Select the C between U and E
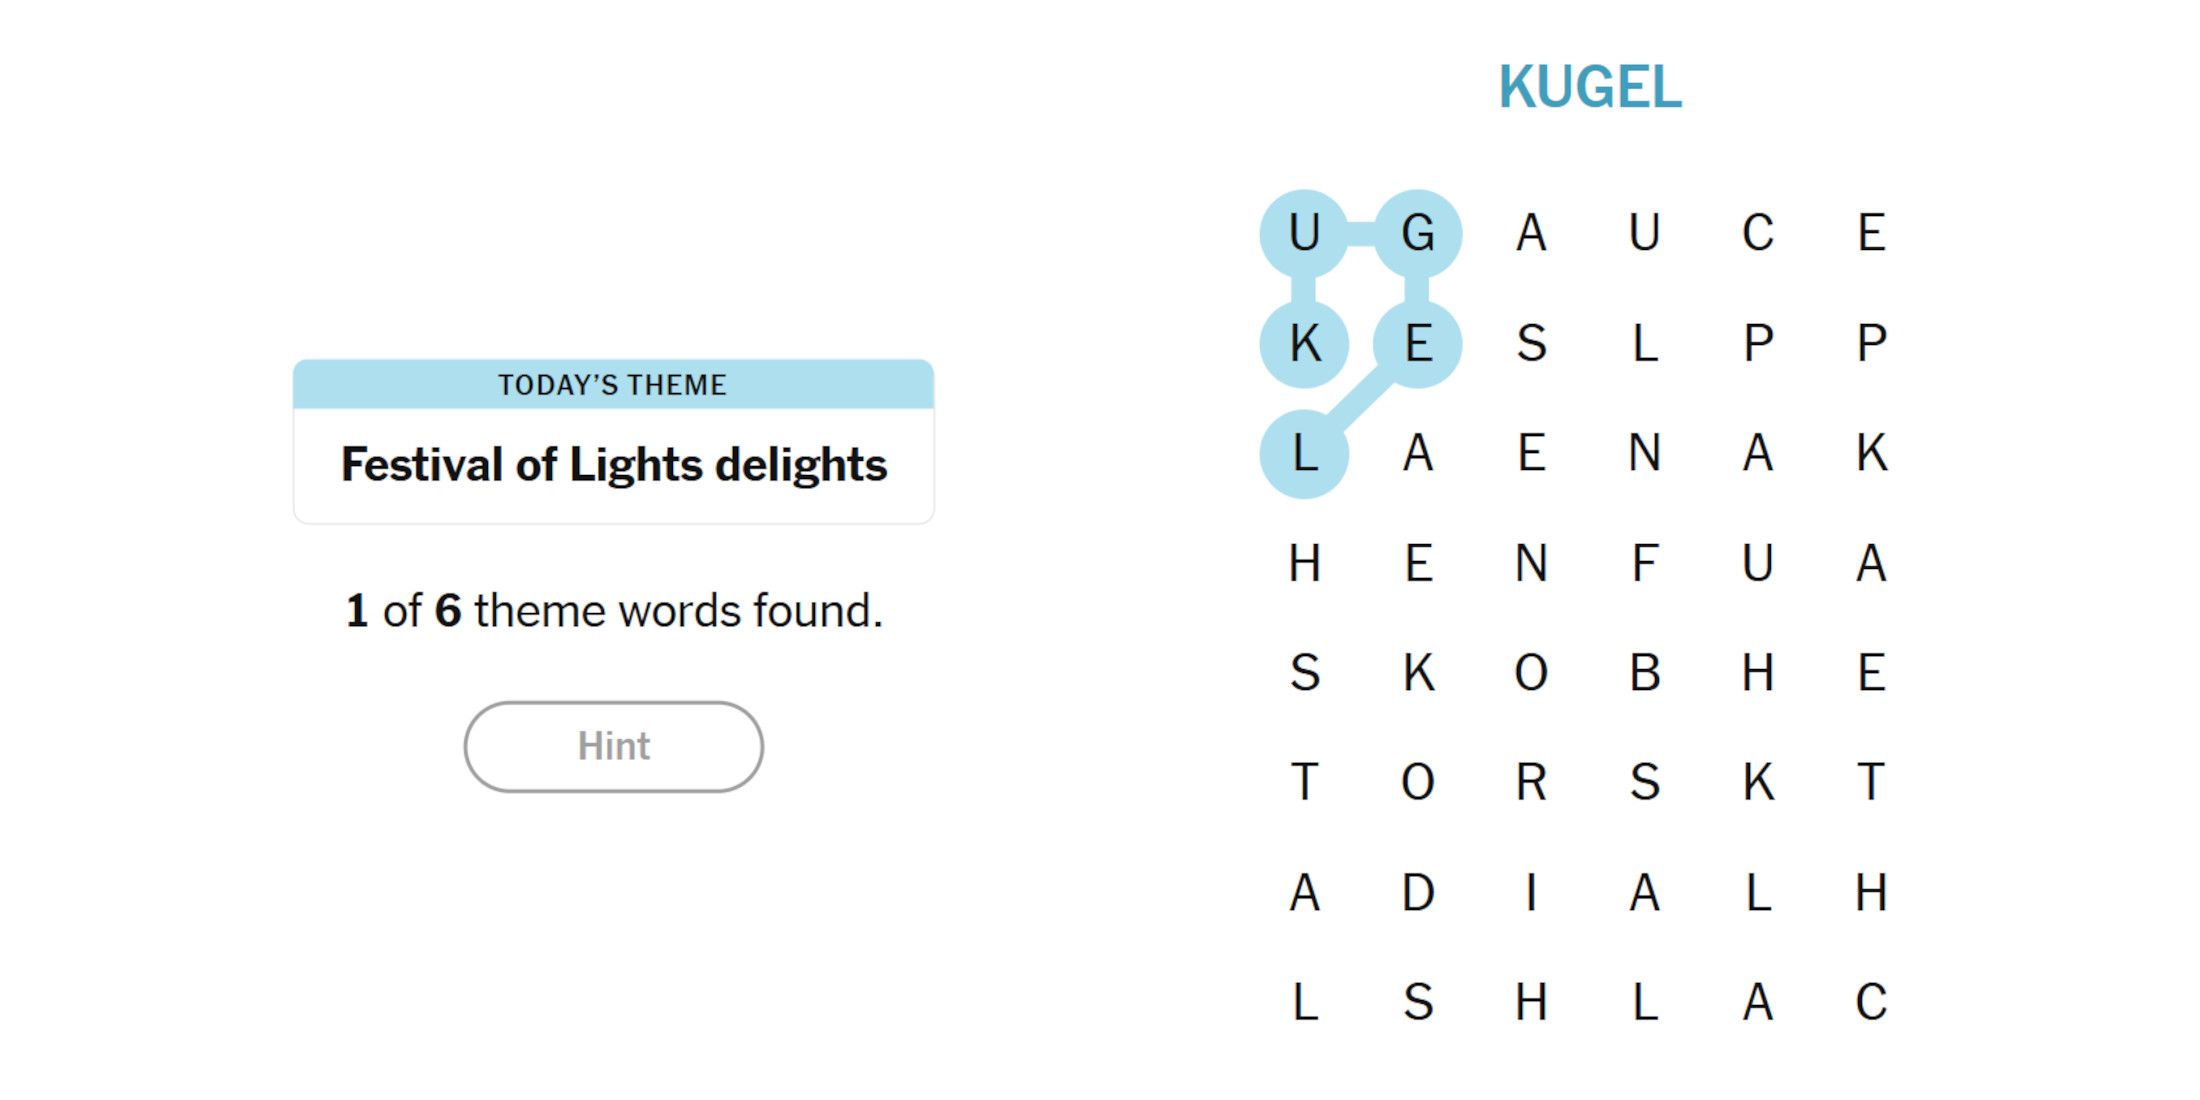Screen dimensions: 2200x1100 (x=1758, y=234)
